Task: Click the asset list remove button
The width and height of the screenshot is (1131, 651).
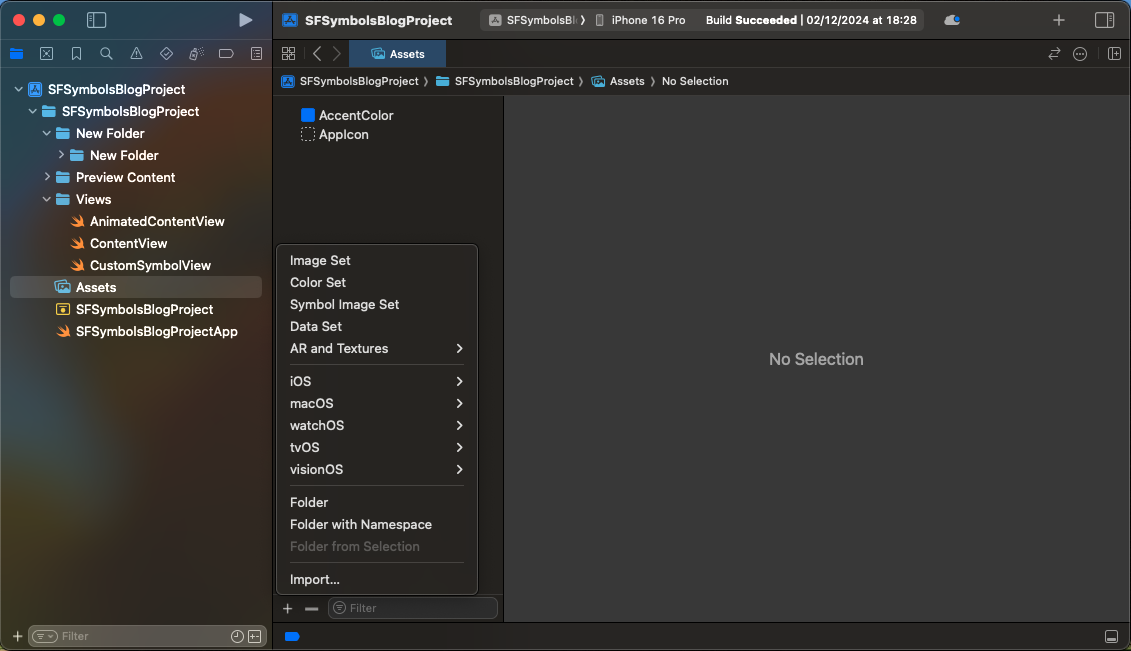Action: point(312,608)
